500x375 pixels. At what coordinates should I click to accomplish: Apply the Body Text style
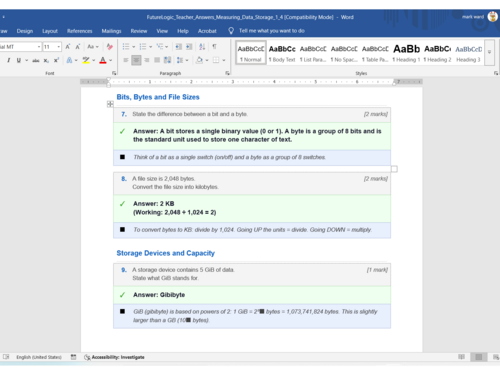tap(282, 52)
